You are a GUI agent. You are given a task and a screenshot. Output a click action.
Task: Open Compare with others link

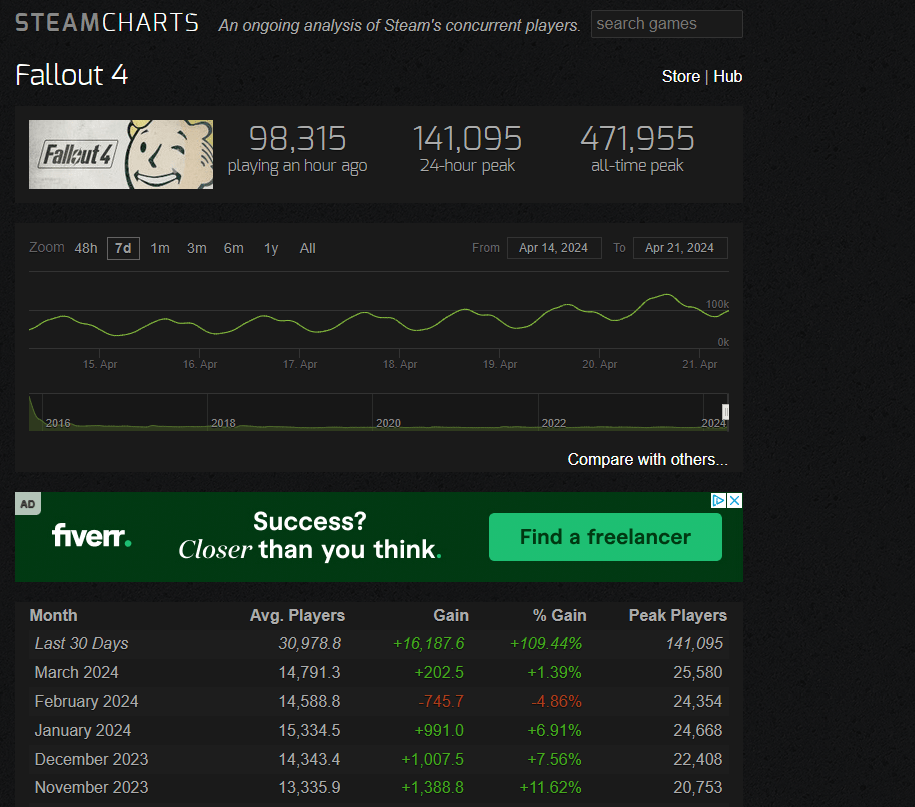click(x=647, y=460)
